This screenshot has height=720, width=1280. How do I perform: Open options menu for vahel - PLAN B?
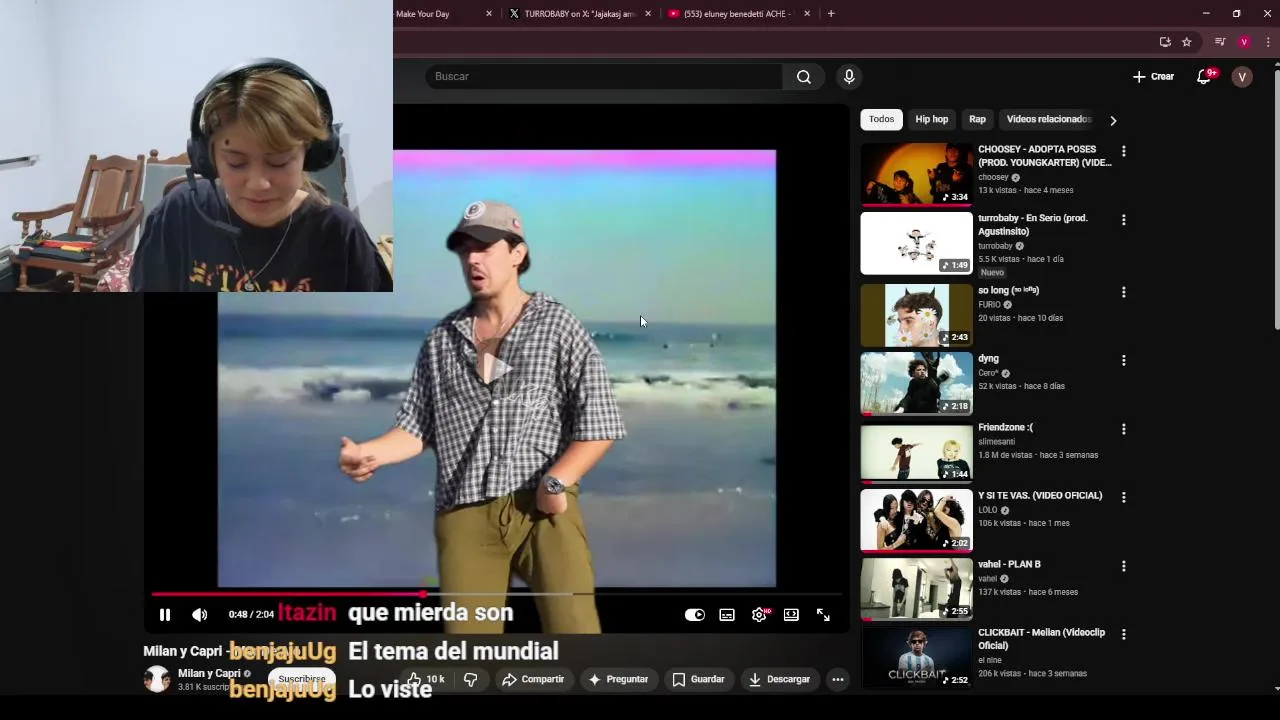click(1123, 566)
